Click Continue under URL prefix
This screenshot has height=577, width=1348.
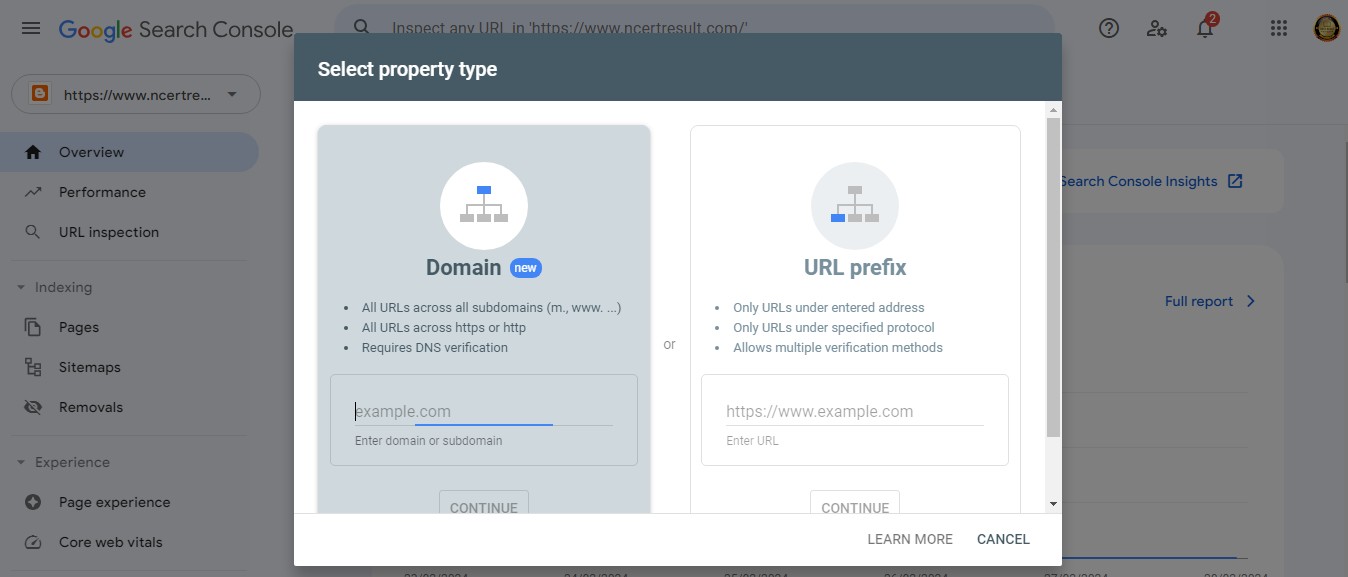855,503
